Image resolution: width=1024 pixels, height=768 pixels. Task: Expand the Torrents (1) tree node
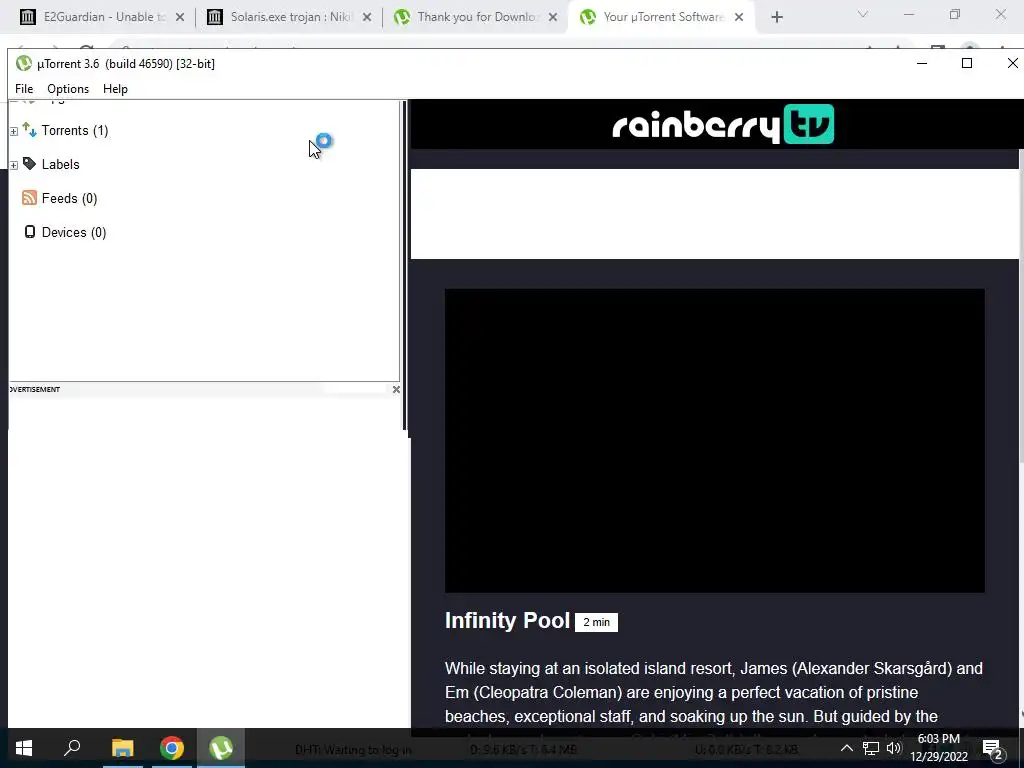click(x=14, y=131)
